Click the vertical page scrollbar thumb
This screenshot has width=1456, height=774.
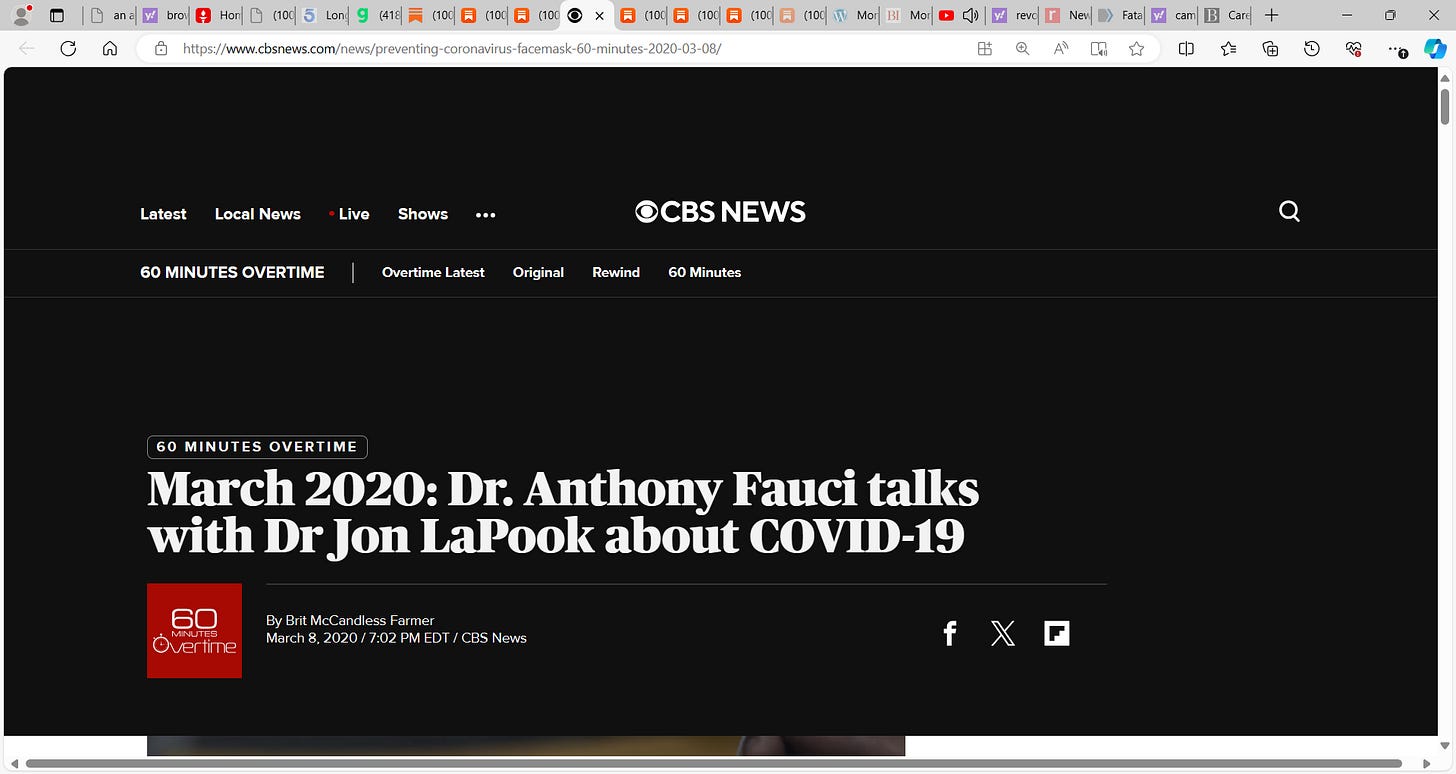(x=1445, y=106)
